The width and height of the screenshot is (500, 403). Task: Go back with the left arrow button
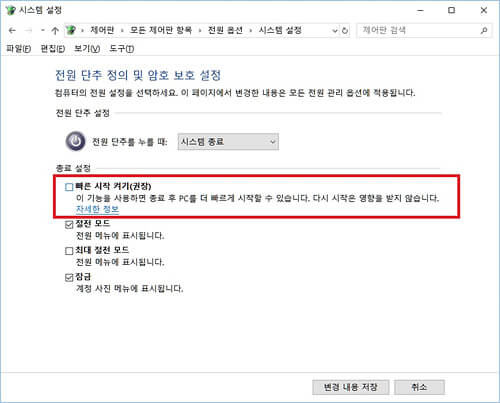tap(12, 31)
